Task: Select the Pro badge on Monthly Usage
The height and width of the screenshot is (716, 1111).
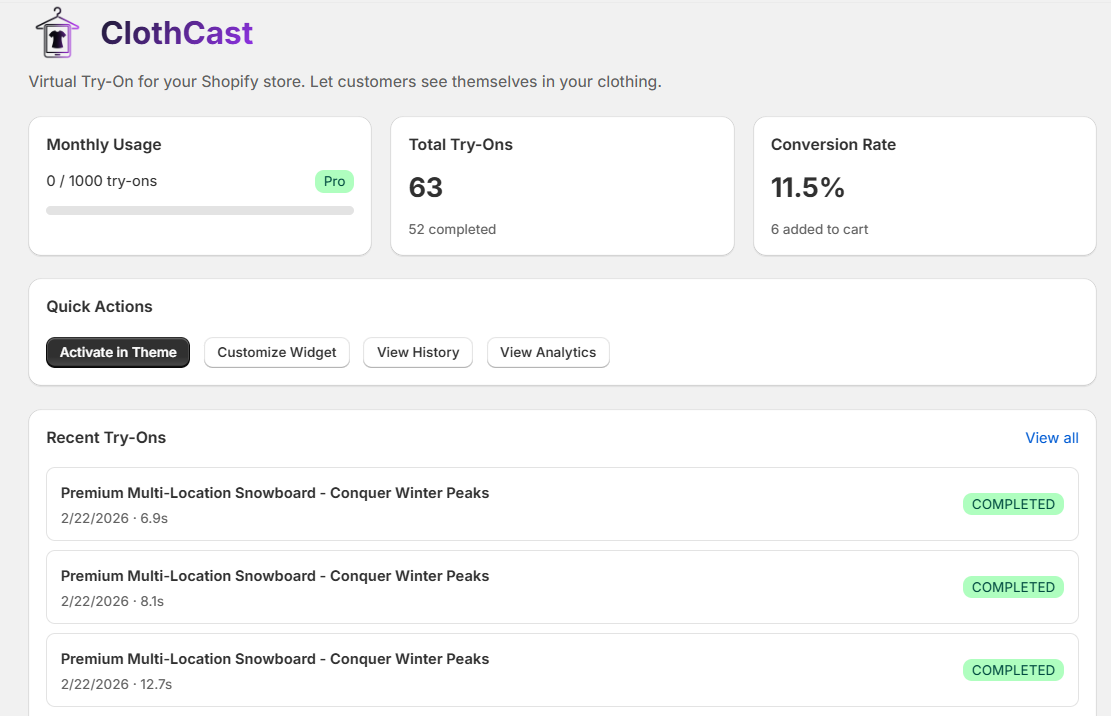Action: (x=334, y=181)
